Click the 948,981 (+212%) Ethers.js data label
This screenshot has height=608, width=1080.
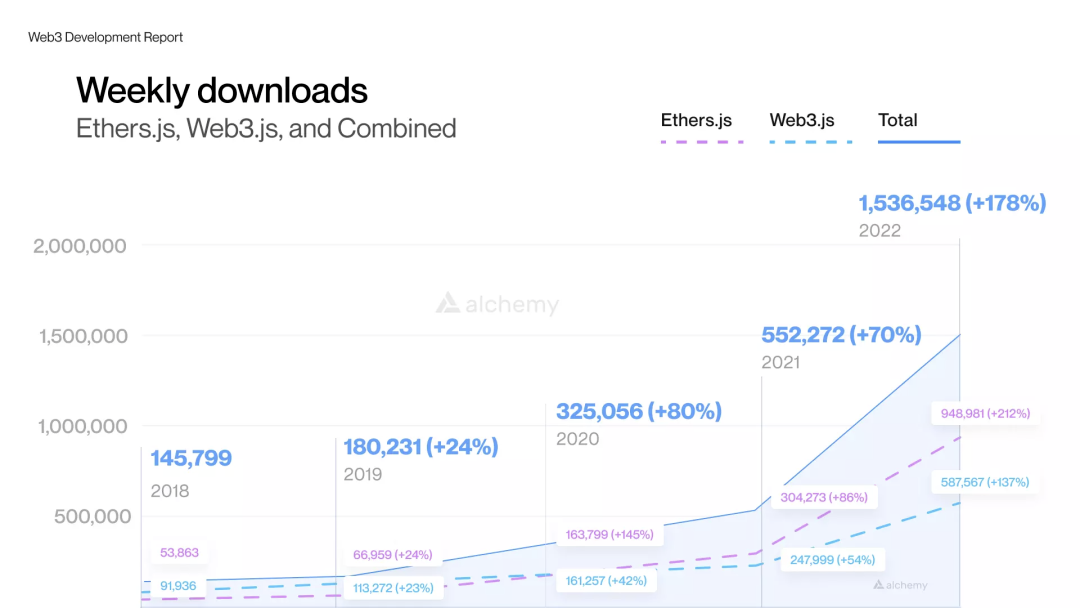[x=984, y=413]
